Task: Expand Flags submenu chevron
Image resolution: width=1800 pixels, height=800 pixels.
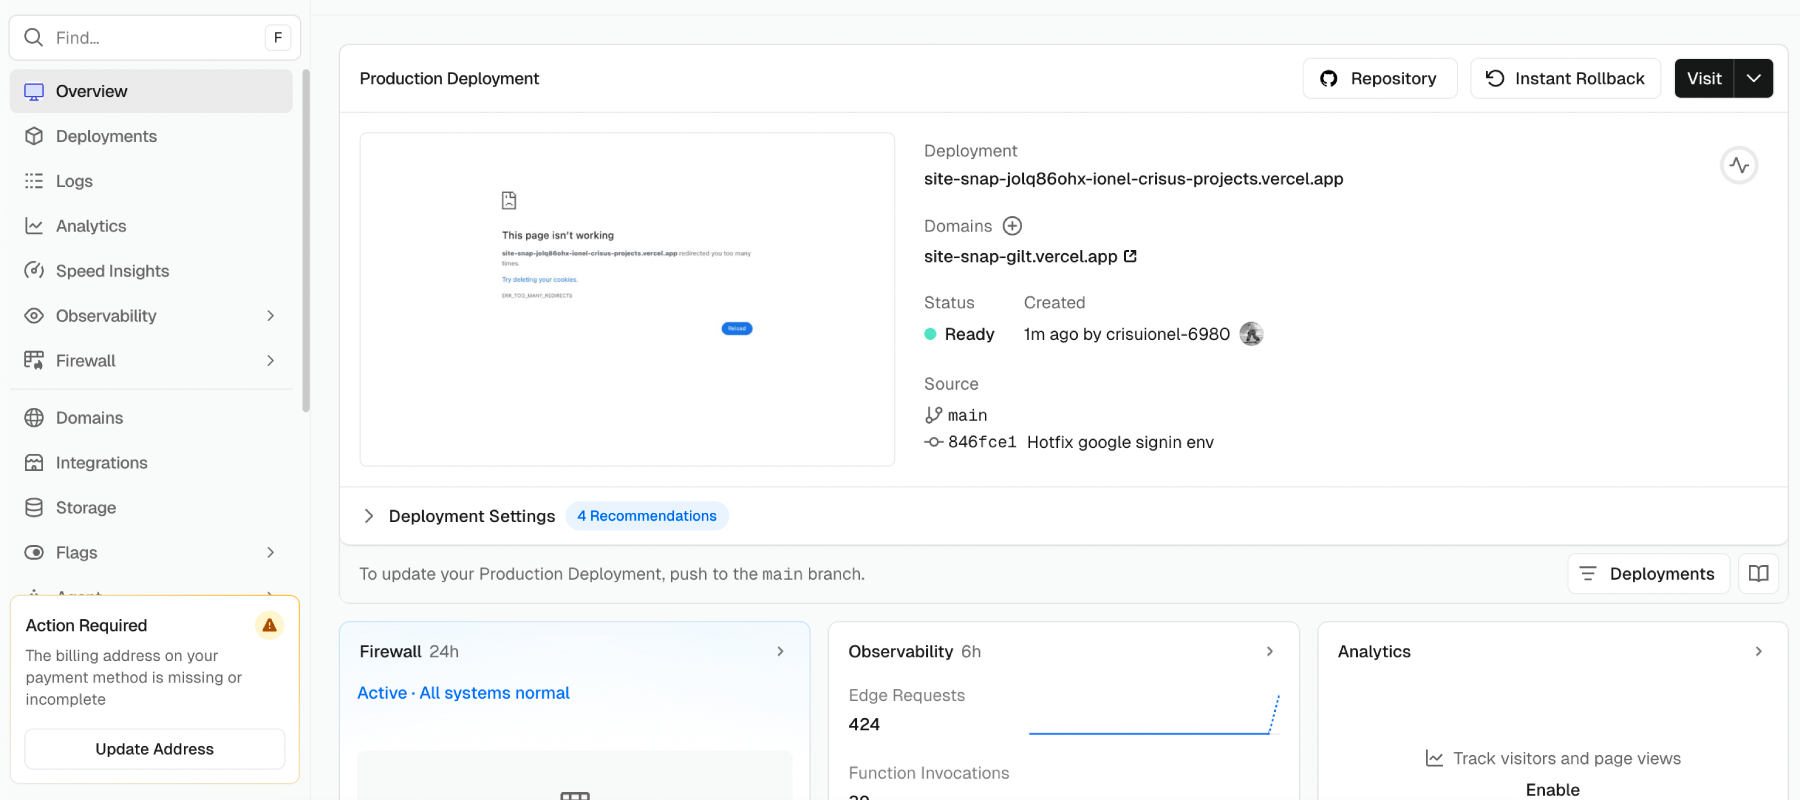Action: pyautogui.click(x=270, y=553)
